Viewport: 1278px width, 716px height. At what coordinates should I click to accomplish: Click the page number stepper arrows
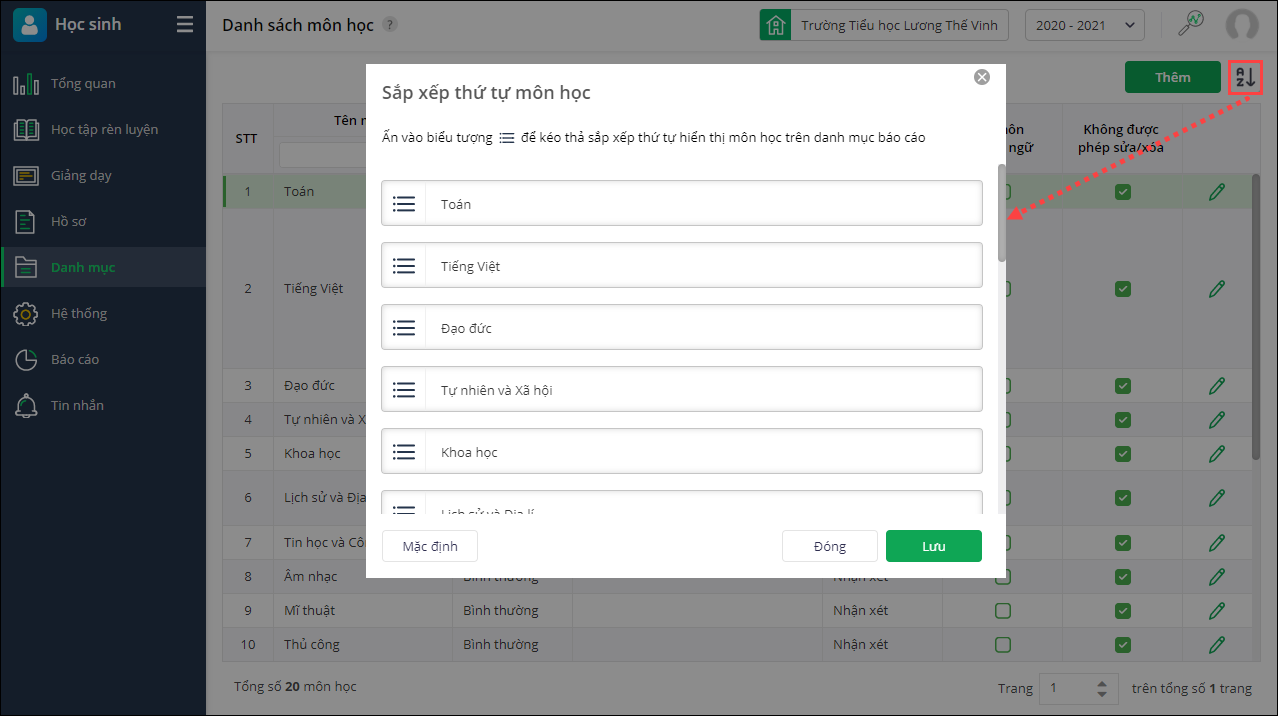(x=1102, y=688)
